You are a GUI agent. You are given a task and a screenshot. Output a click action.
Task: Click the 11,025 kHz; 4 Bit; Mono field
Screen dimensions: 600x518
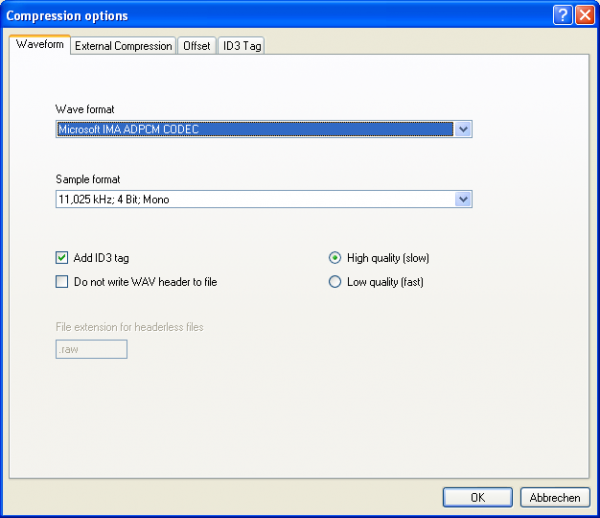tap(254, 199)
